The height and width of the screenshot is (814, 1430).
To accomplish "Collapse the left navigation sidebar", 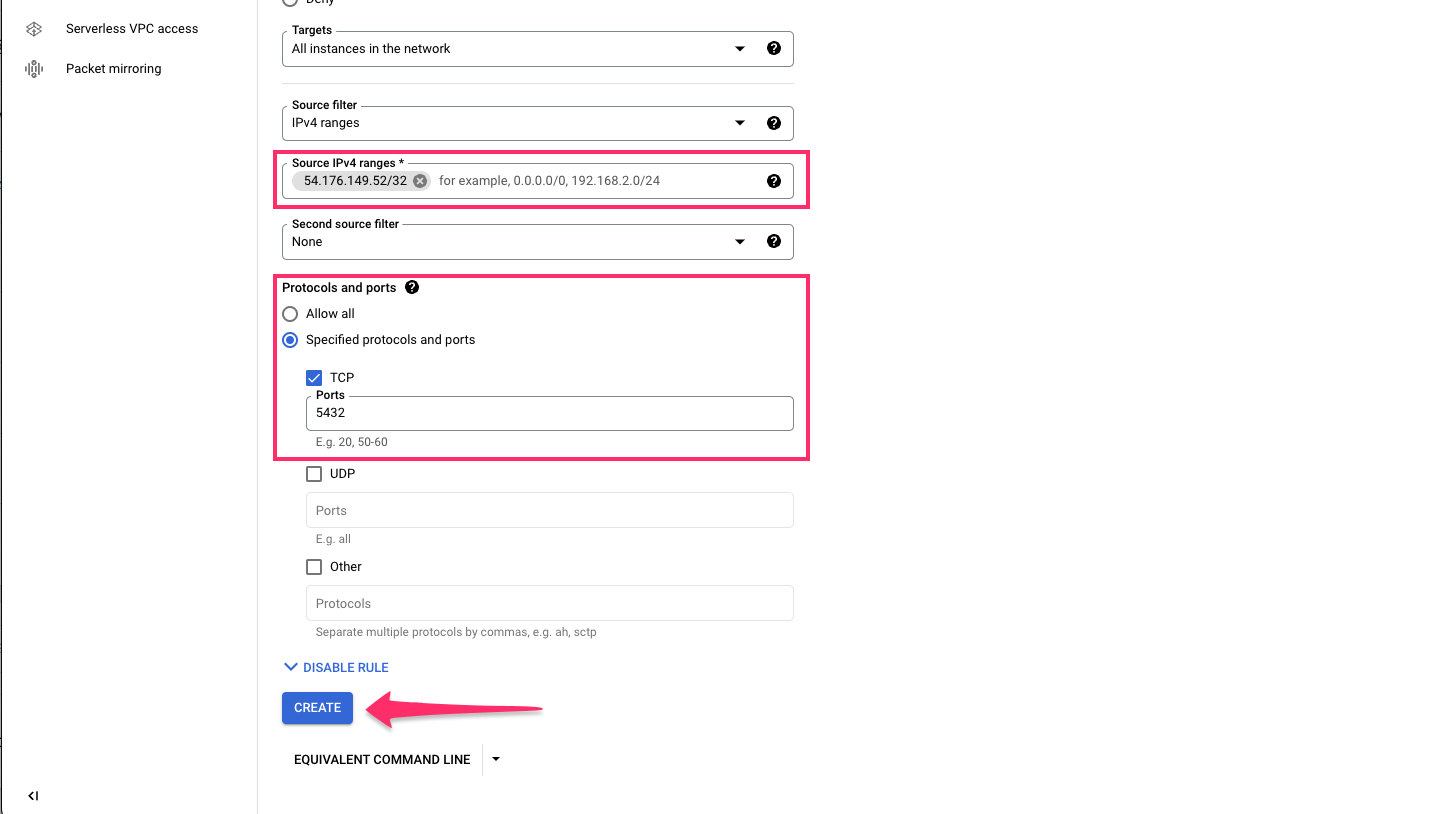I will click(x=33, y=796).
